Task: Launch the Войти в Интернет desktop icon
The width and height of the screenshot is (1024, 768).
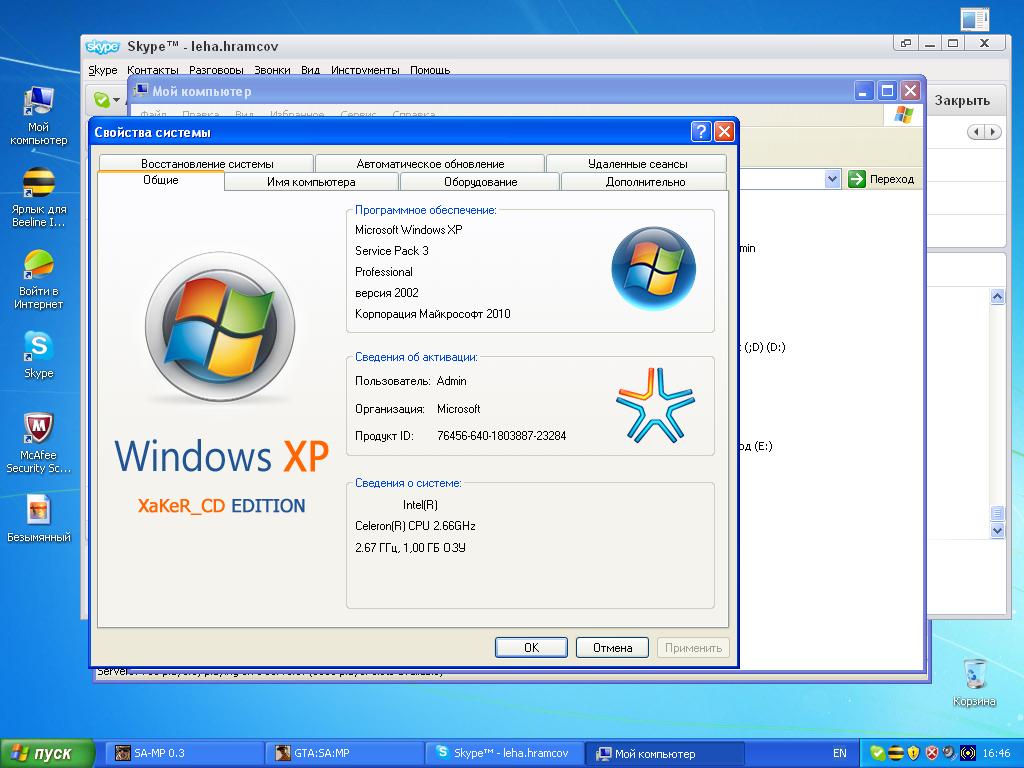Action: pos(38,267)
